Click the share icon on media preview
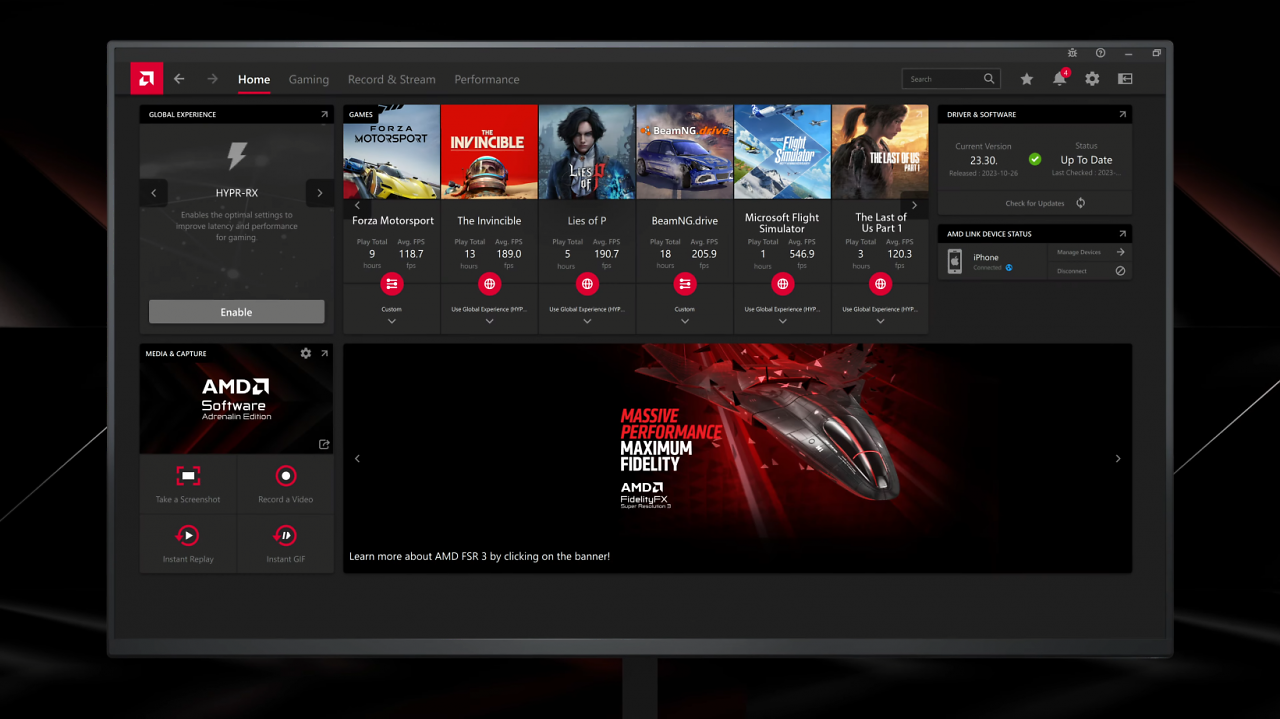The height and width of the screenshot is (719, 1280). click(324, 444)
